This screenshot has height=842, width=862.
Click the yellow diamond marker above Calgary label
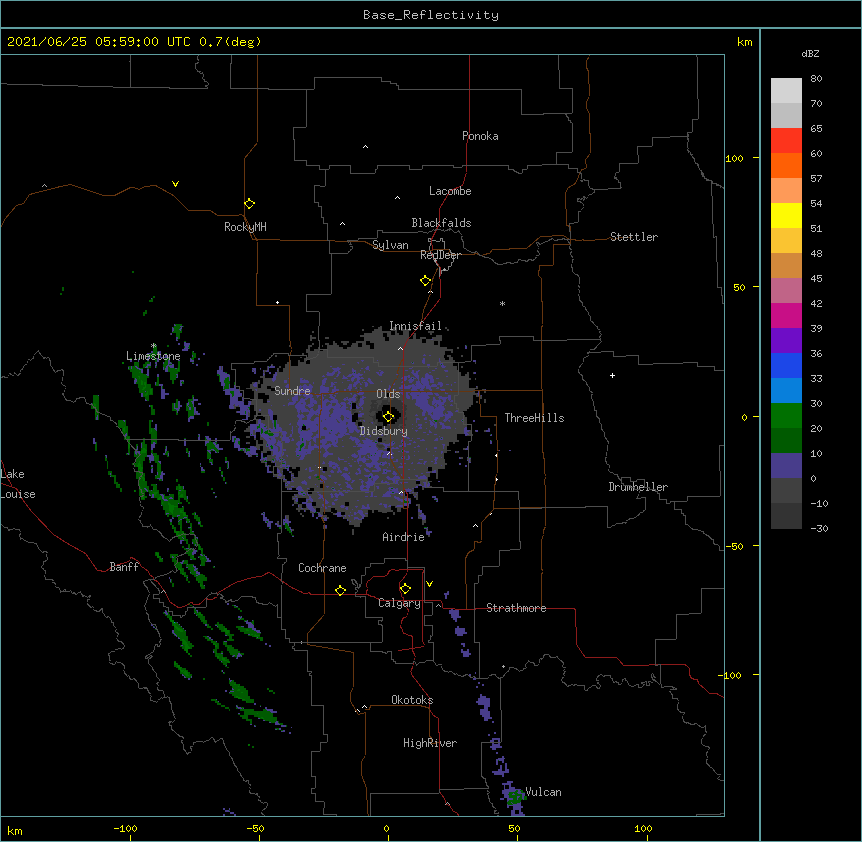405,589
